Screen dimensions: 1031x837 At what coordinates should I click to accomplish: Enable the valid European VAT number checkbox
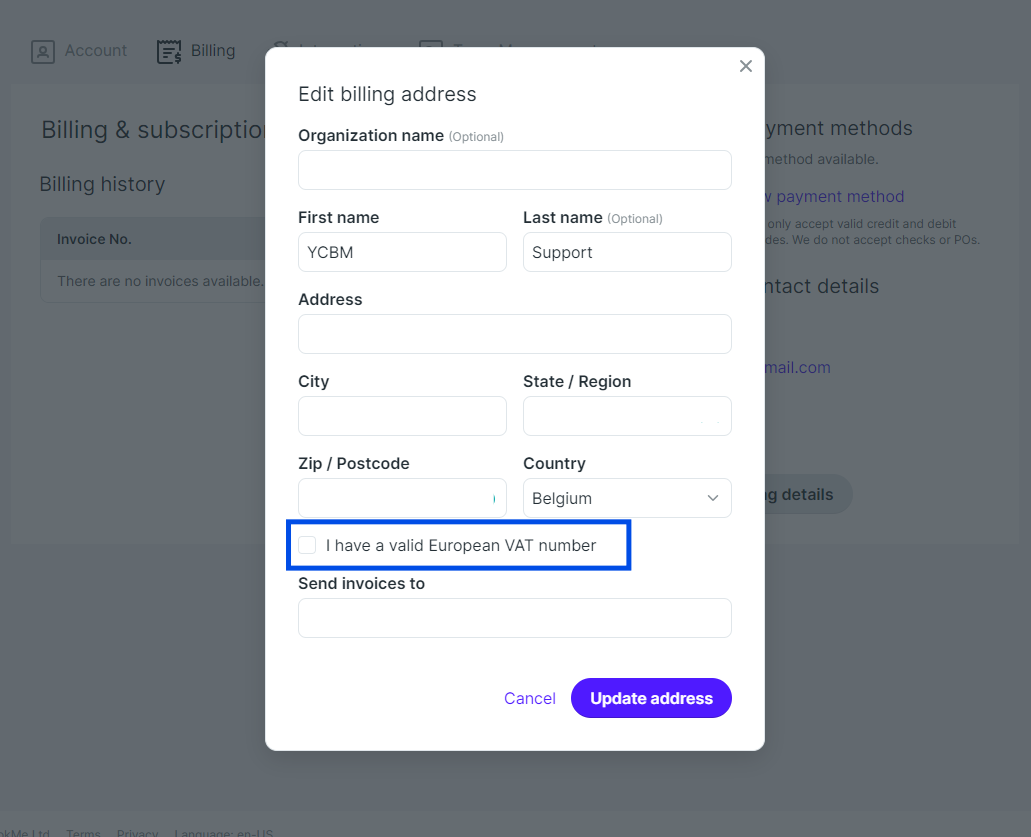pos(307,545)
